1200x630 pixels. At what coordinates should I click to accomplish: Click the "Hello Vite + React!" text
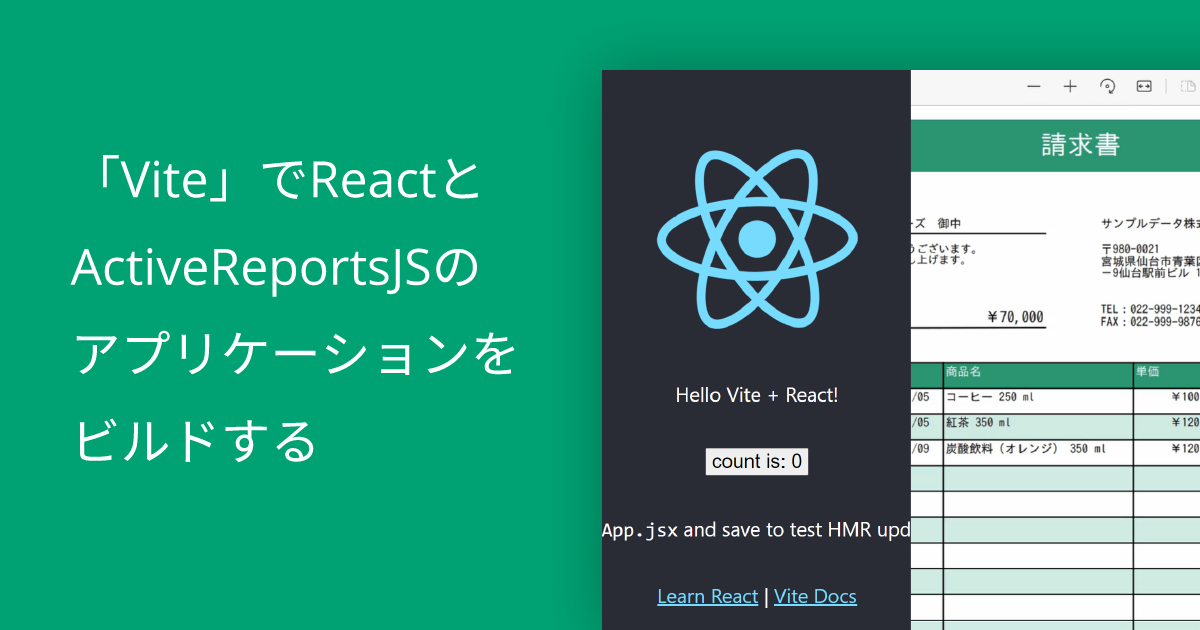[x=757, y=395]
